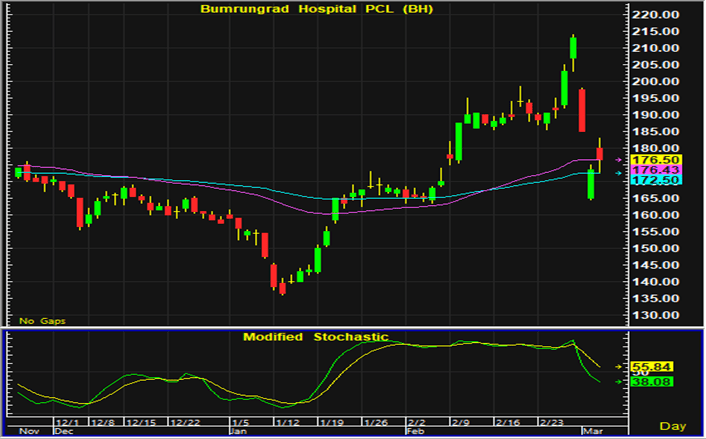Viewport: 706px width, 439px height.
Task: Click the magenta arrow marker beside price axis
Action: [x=618, y=160]
